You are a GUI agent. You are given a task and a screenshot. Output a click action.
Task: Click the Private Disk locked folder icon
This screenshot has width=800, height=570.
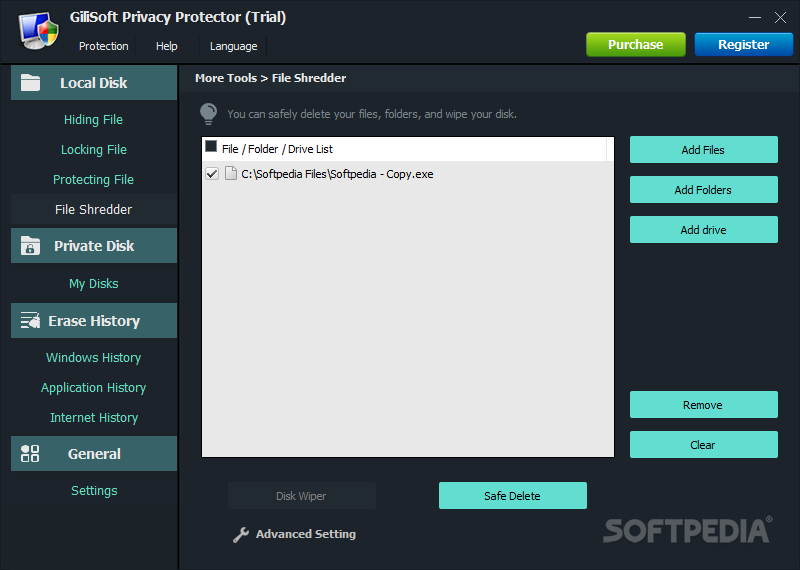pyautogui.click(x=30, y=245)
